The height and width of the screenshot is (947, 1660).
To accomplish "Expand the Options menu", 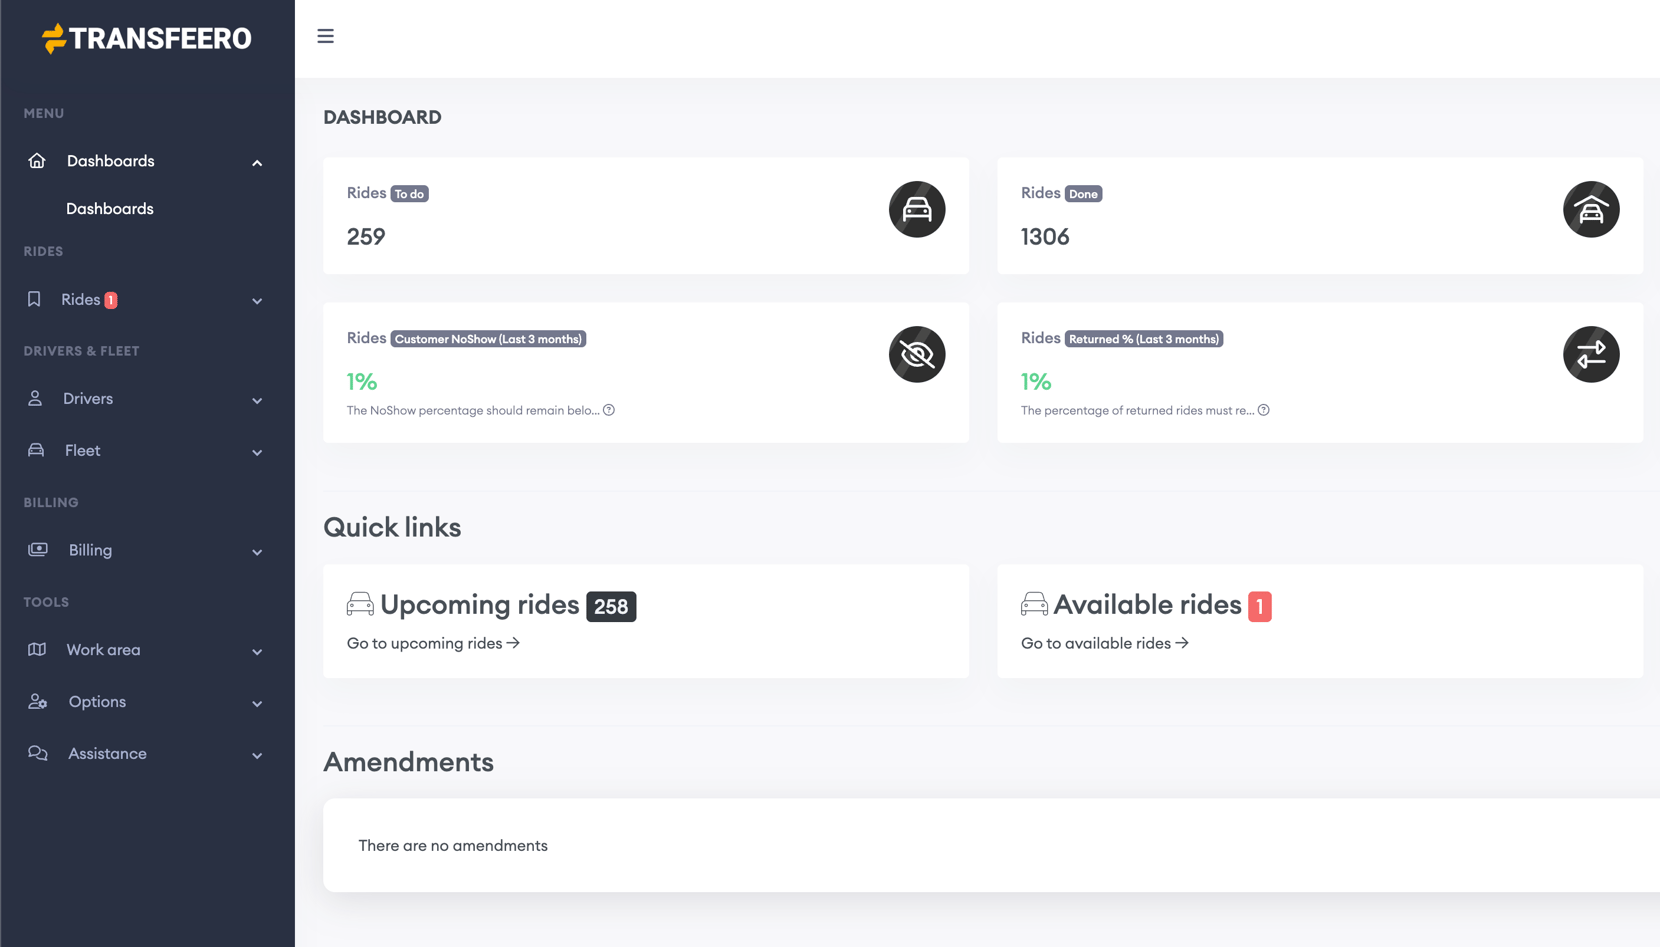I will [258, 702].
